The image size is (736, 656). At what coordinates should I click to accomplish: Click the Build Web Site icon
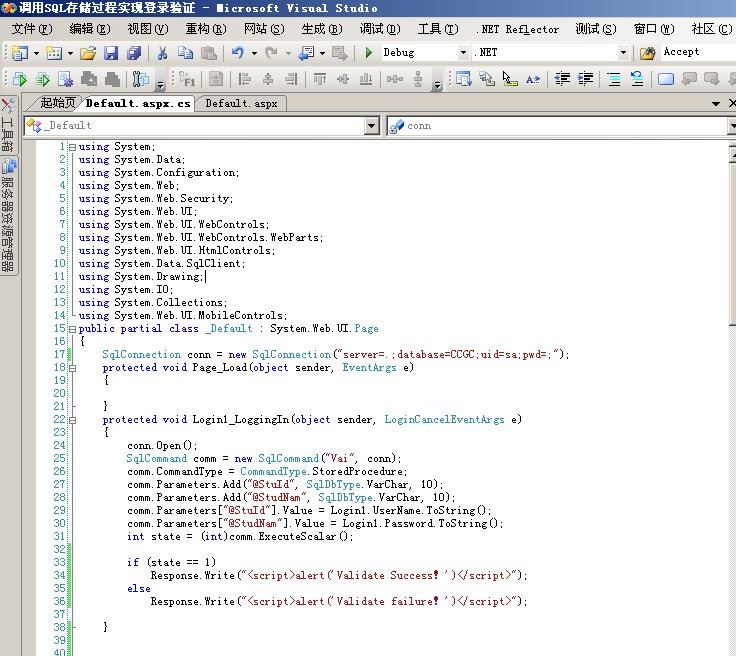(x=43, y=79)
